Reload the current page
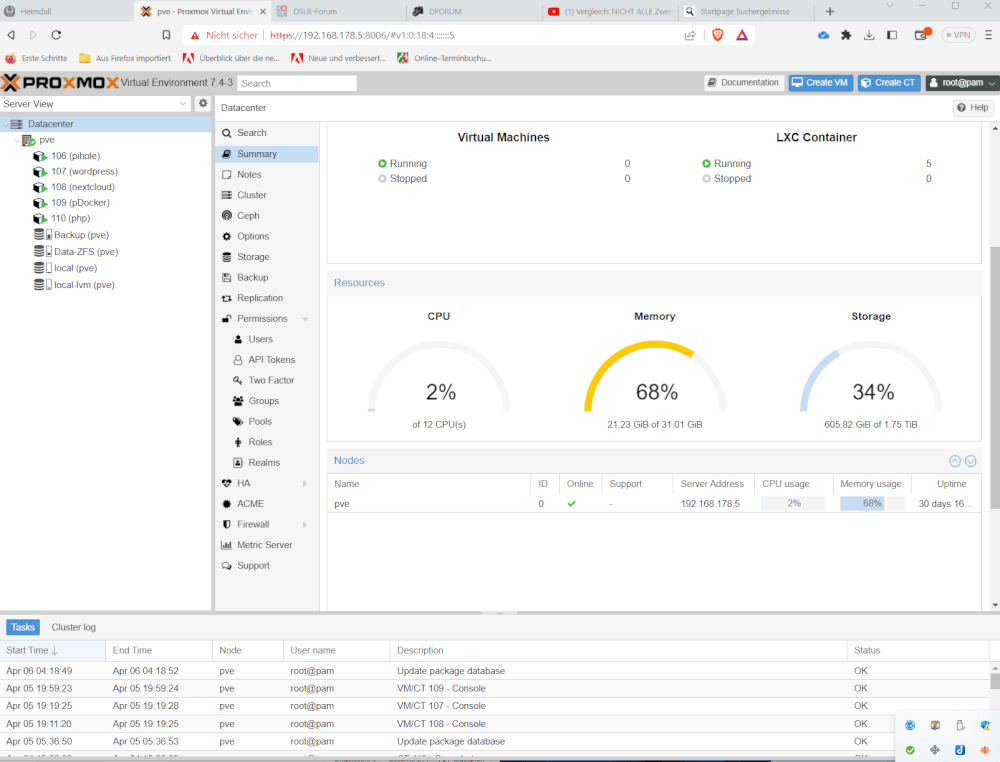 point(56,35)
